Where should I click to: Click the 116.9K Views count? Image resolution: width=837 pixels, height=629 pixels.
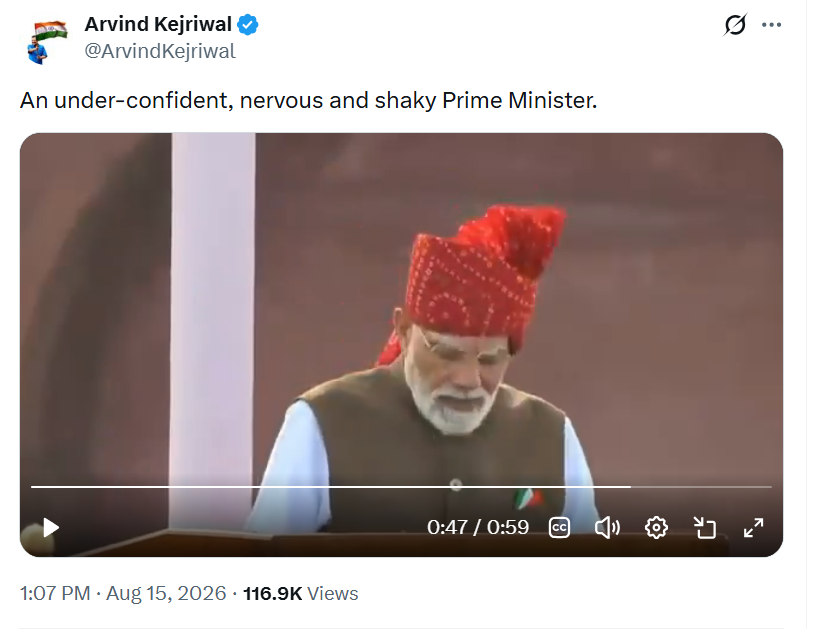[x=301, y=593]
